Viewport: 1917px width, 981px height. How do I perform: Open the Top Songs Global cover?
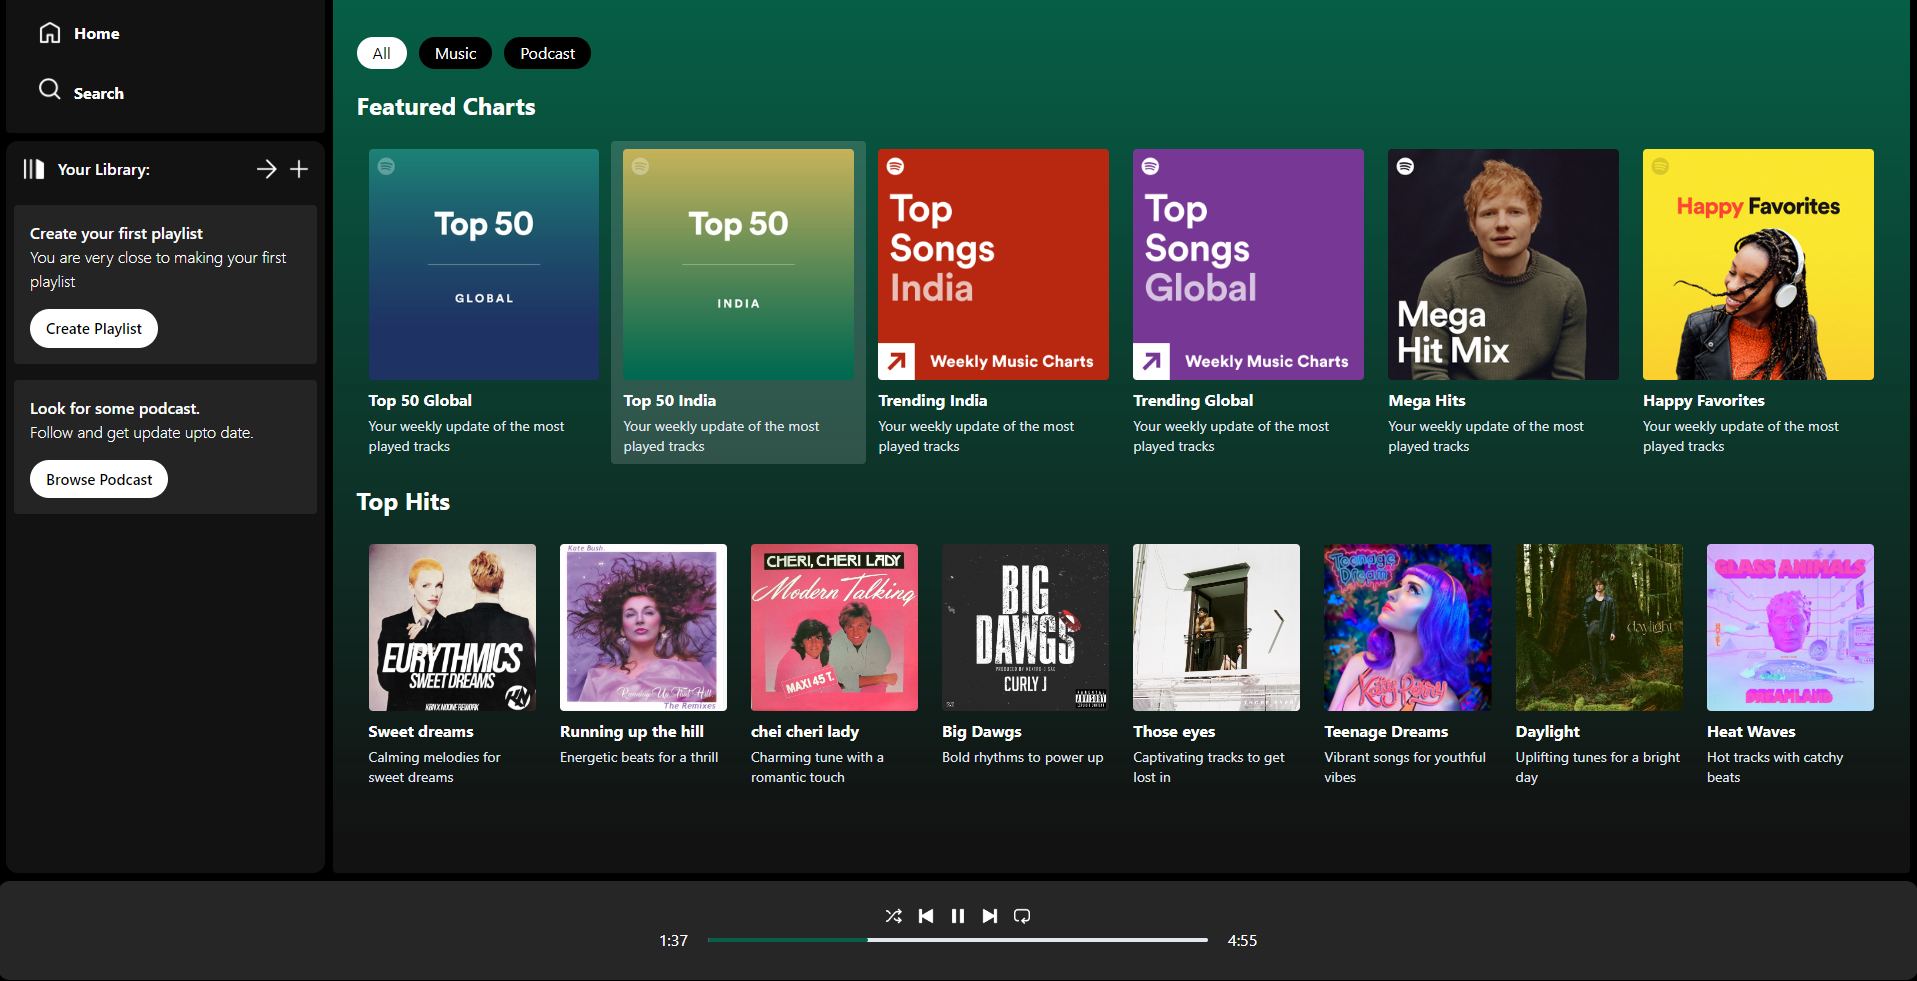click(1248, 264)
